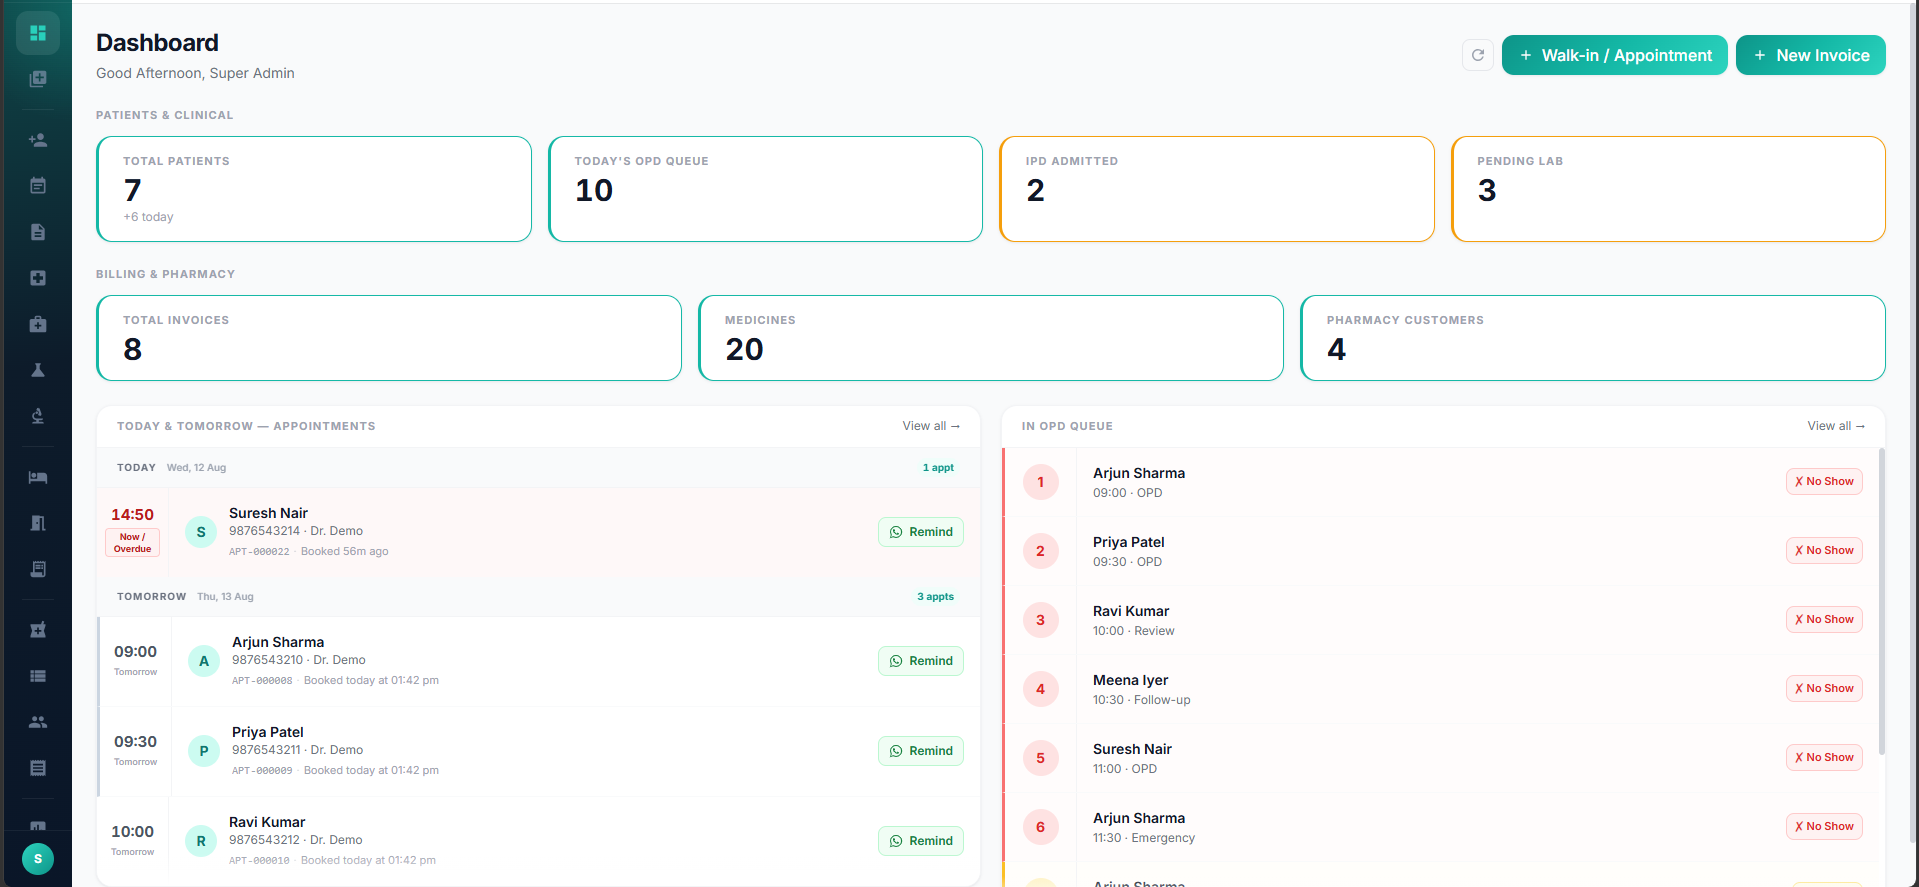Select appointment ID APT-000009
1919x887 pixels.
[262, 771]
